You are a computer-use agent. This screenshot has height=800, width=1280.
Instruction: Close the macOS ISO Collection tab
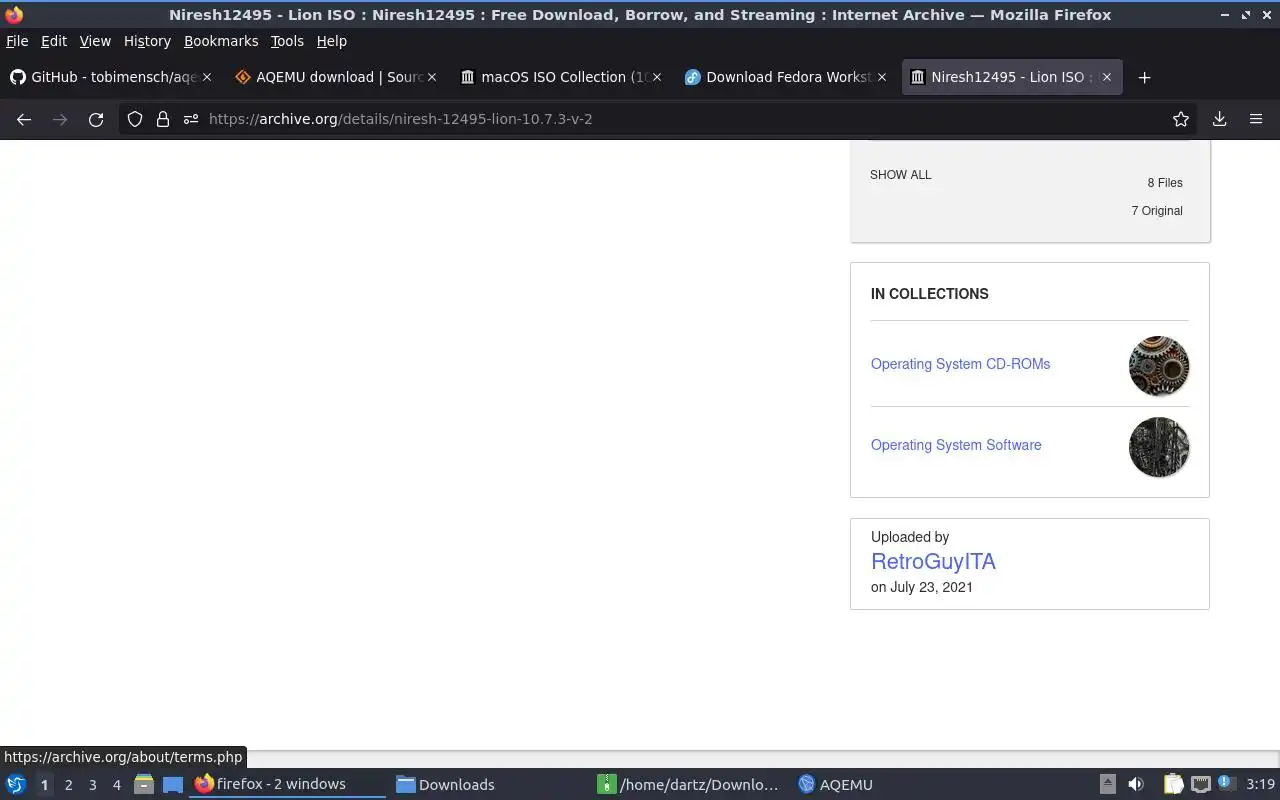coord(657,77)
